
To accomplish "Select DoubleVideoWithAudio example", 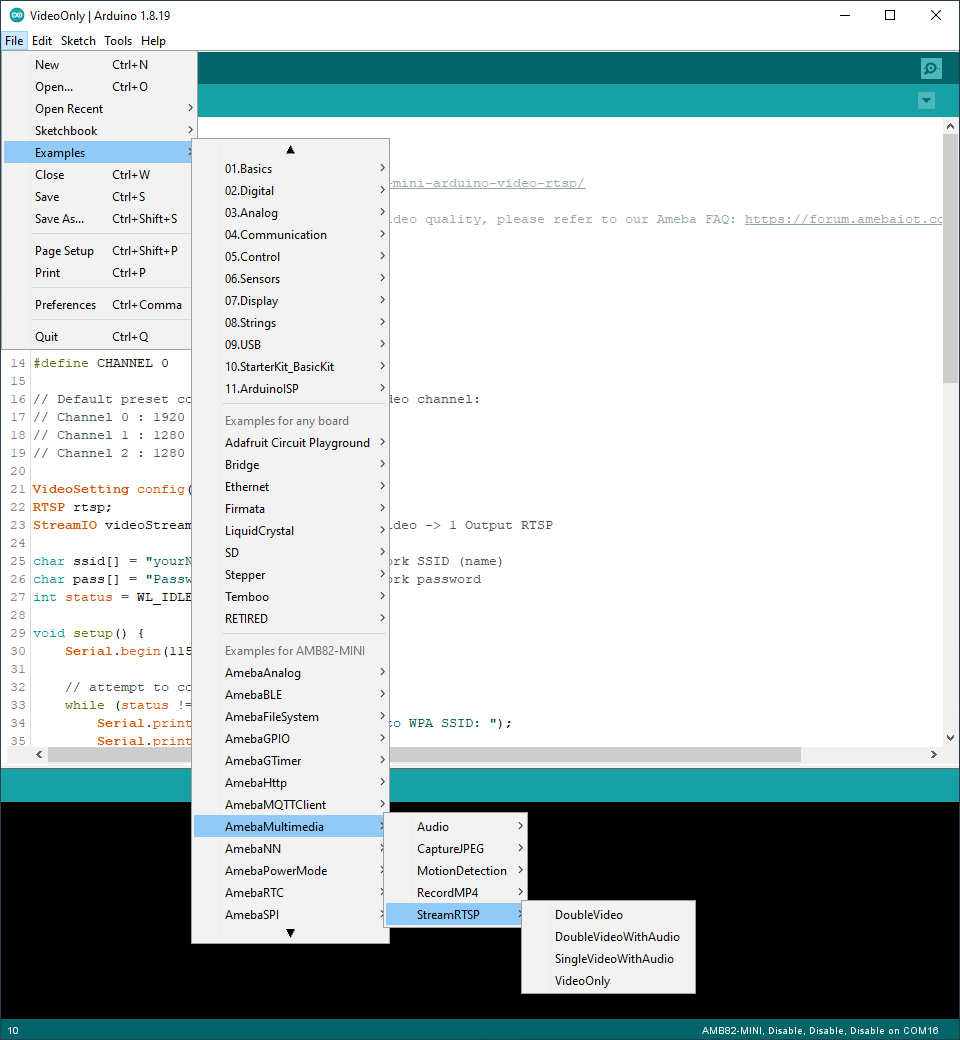I will [x=616, y=937].
